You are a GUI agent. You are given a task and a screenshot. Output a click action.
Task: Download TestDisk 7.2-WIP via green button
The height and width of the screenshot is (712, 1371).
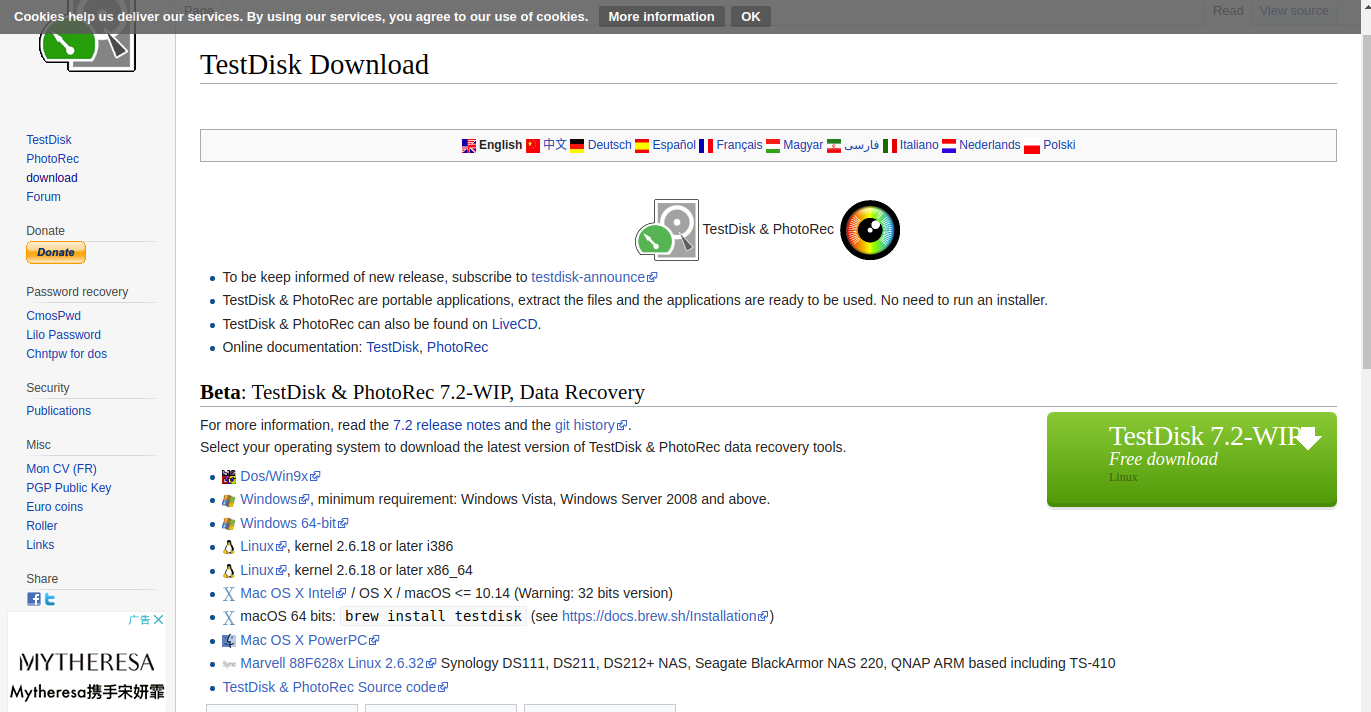tap(1191, 460)
